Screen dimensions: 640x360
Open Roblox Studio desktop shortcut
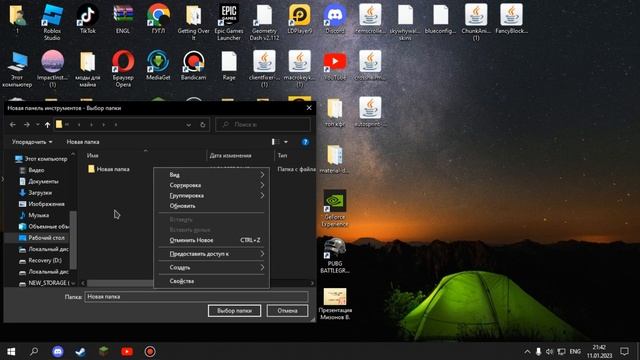[52, 22]
